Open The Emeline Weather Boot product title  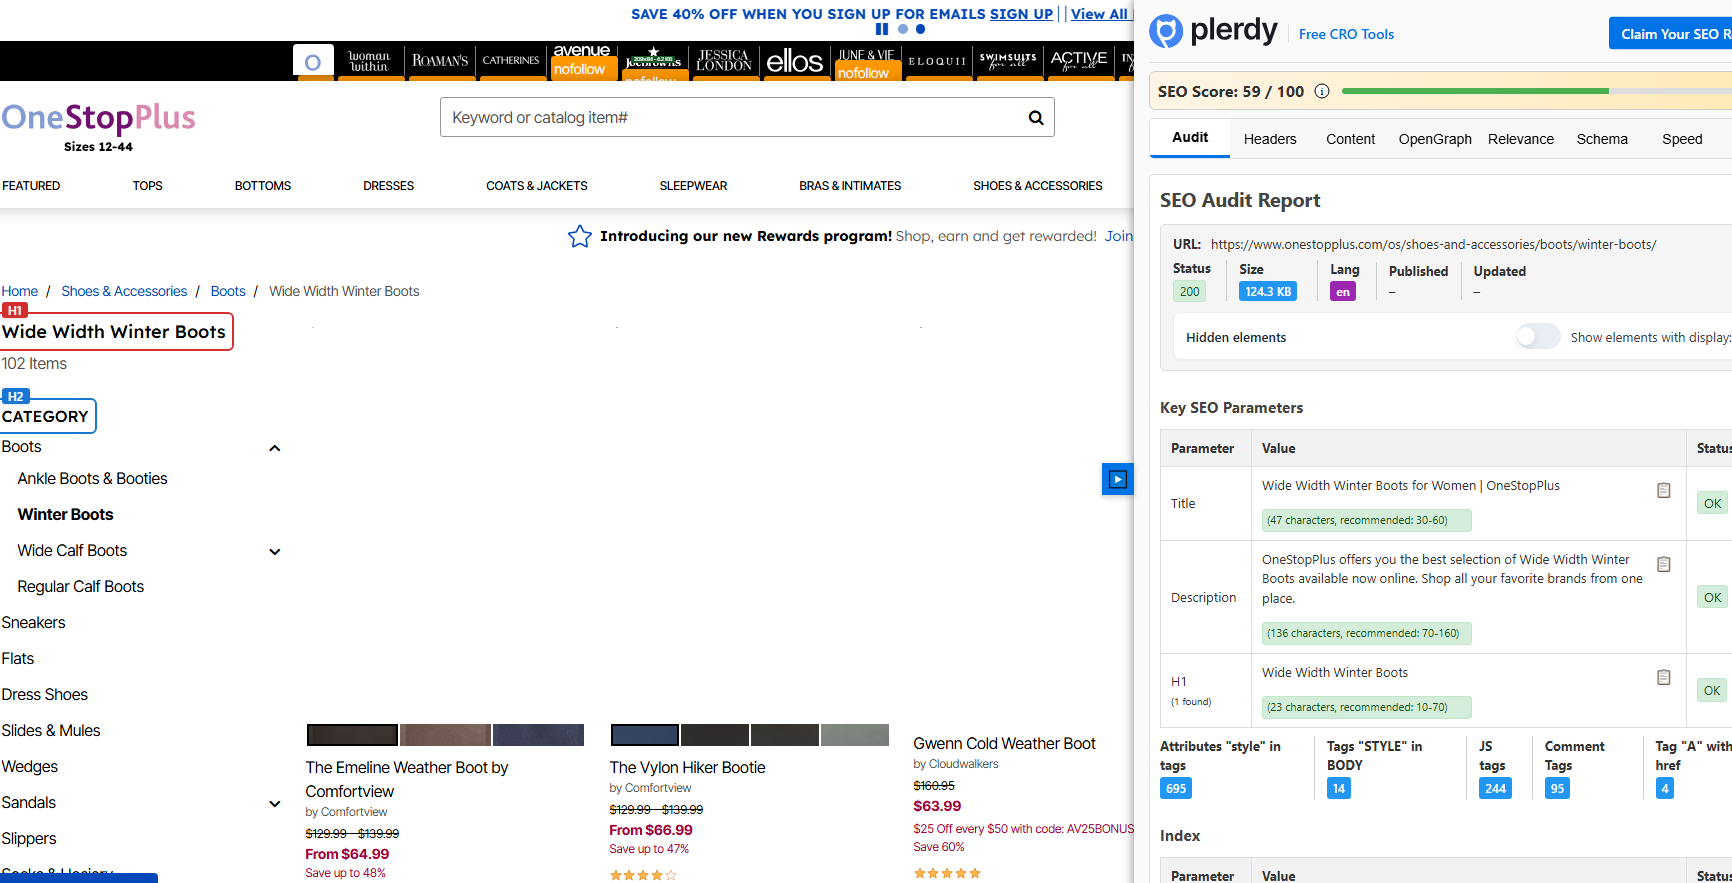pyautogui.click(x=407, y=779)
